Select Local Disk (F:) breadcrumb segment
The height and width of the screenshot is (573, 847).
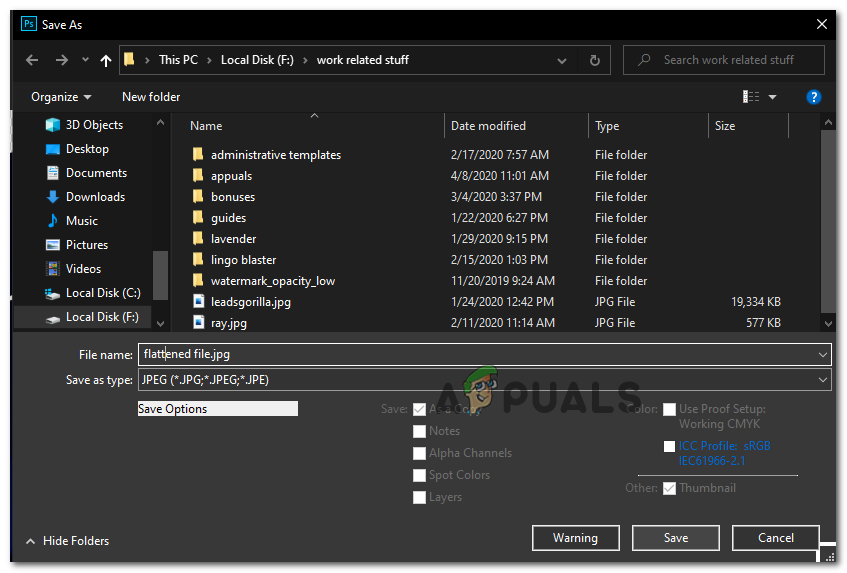pyautogui.click(x=257, y=60)
